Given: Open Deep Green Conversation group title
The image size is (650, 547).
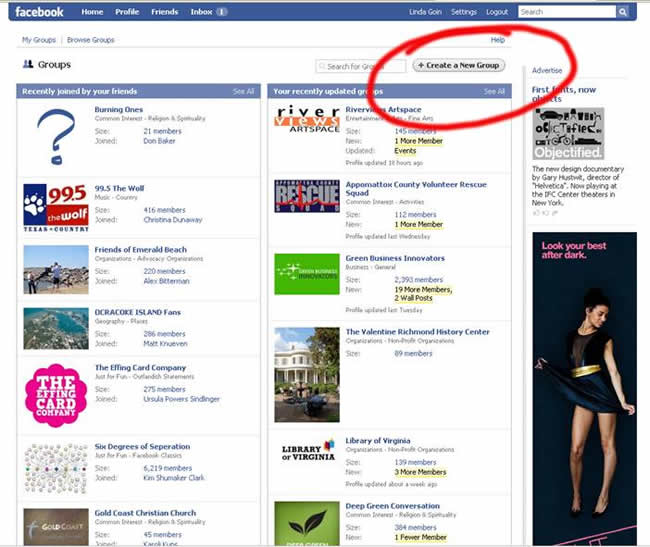Looking at the screenshot, I should [x=393, y=506].
